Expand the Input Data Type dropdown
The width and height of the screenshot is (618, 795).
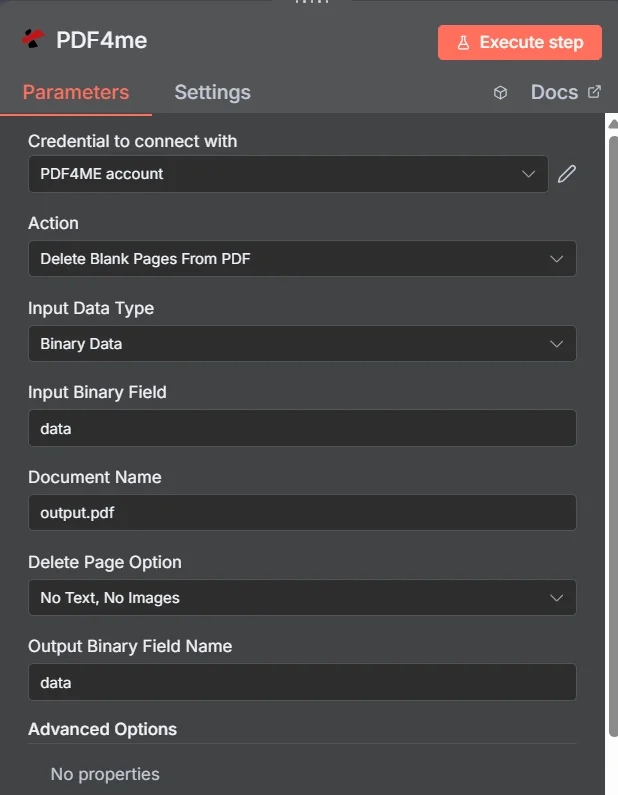302,344
